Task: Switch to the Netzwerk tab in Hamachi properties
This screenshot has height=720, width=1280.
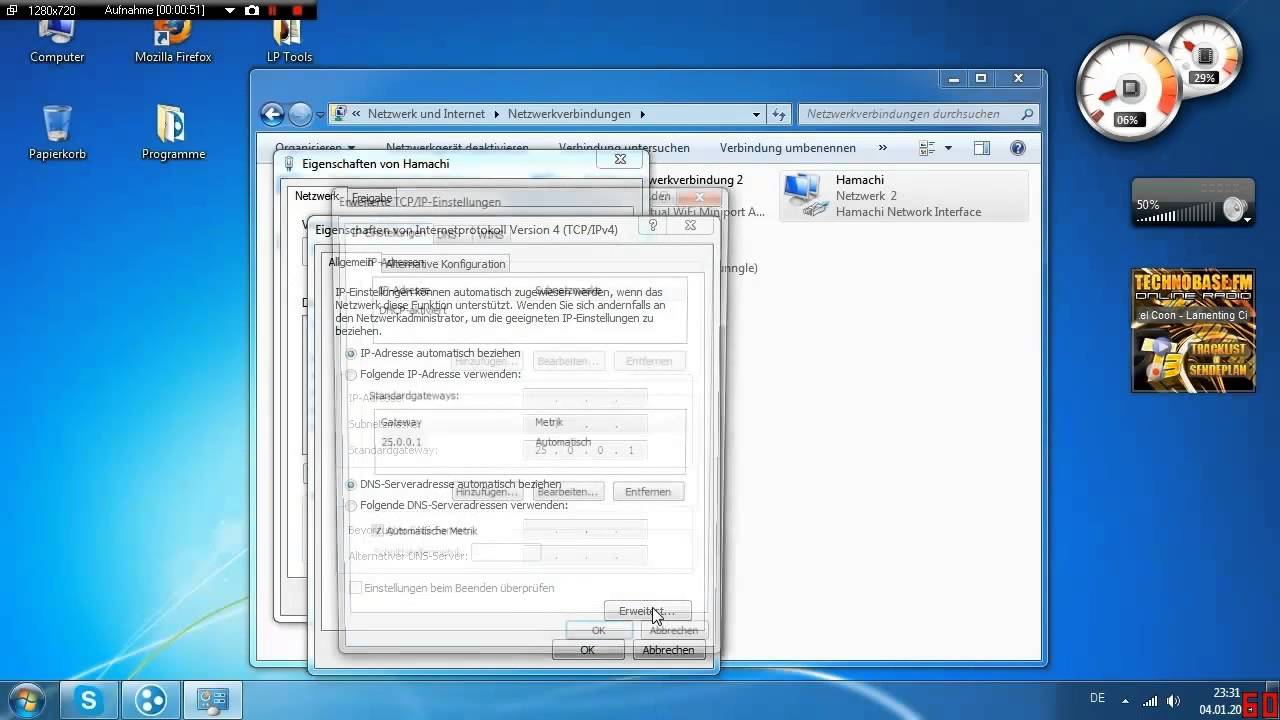Action: 316,196
